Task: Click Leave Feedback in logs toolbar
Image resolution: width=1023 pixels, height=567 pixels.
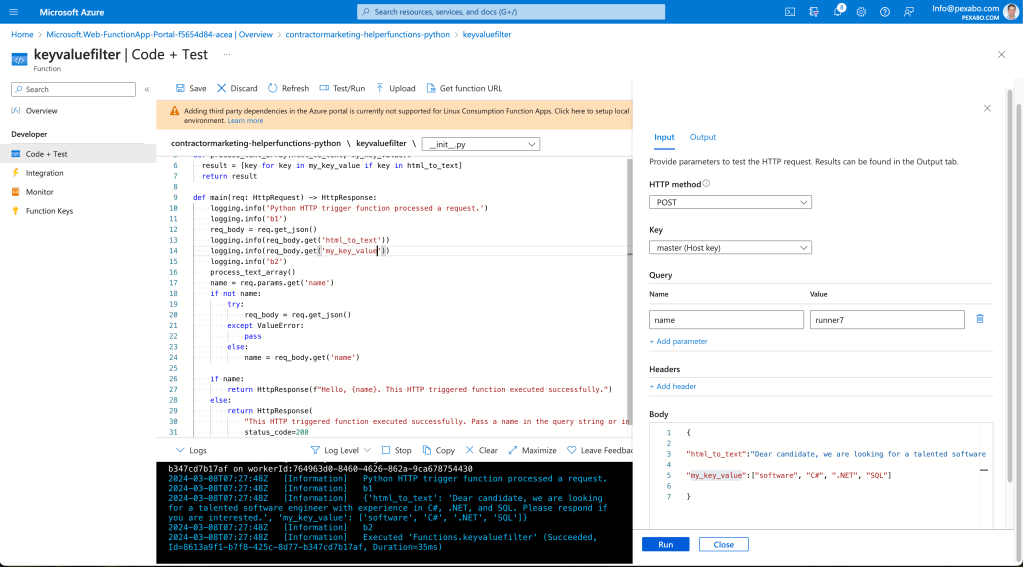Action: 600,450
